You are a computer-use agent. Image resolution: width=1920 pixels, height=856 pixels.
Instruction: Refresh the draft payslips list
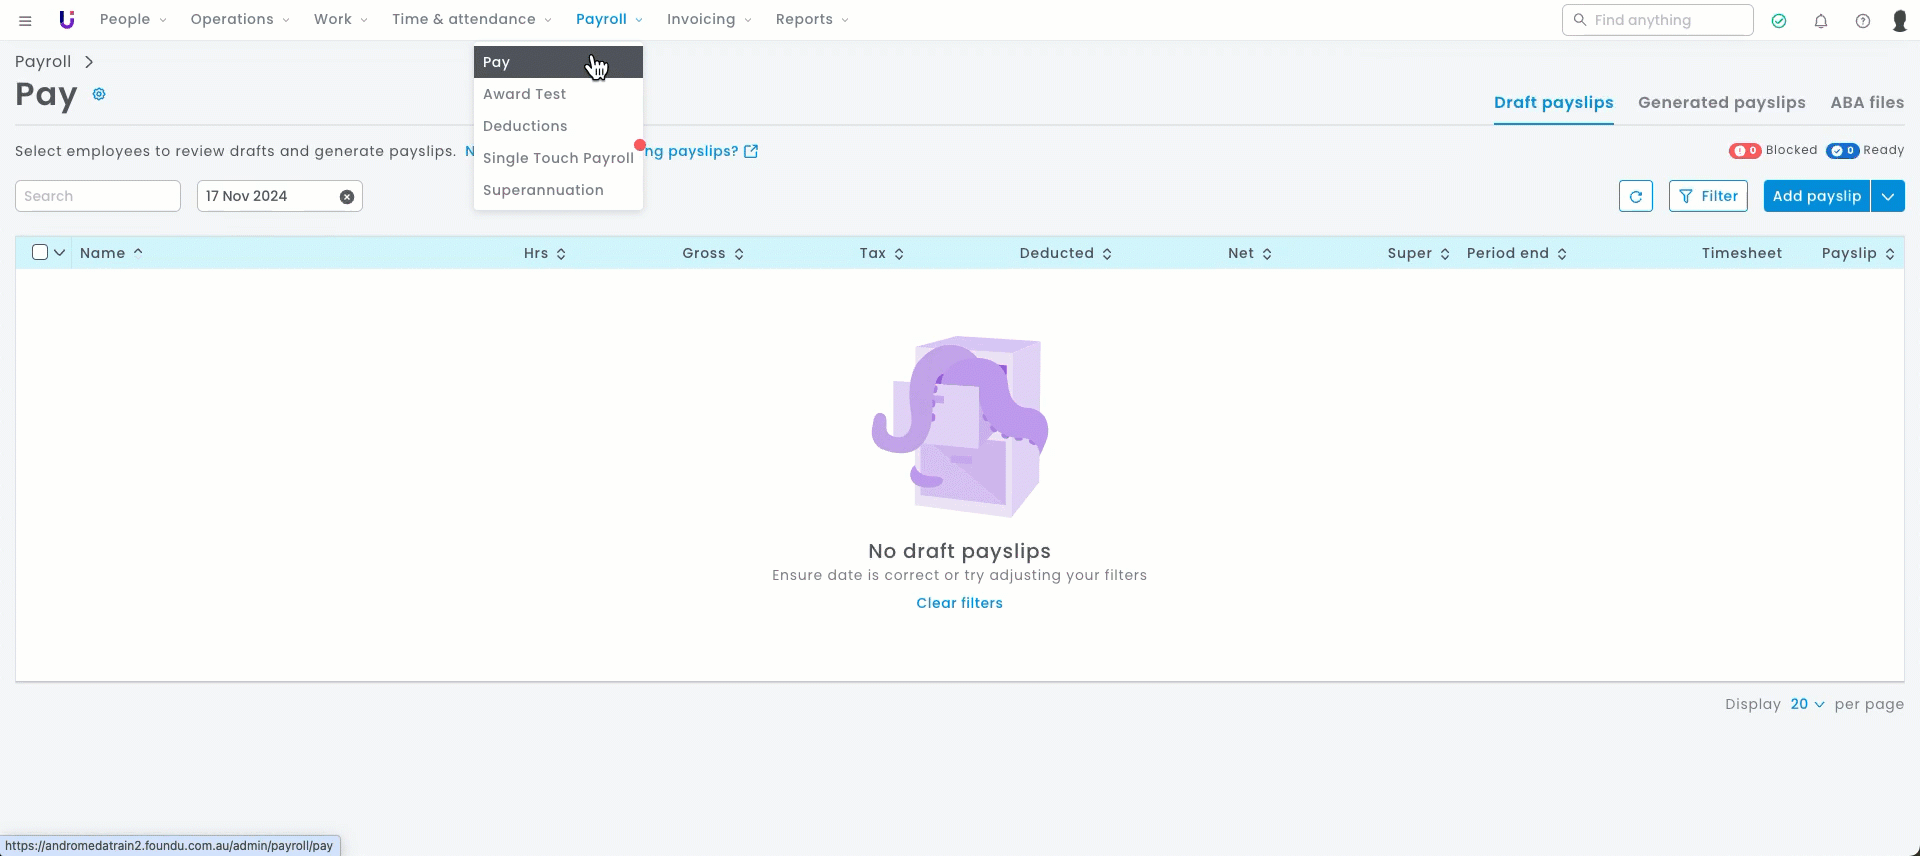click(1636, 197)
